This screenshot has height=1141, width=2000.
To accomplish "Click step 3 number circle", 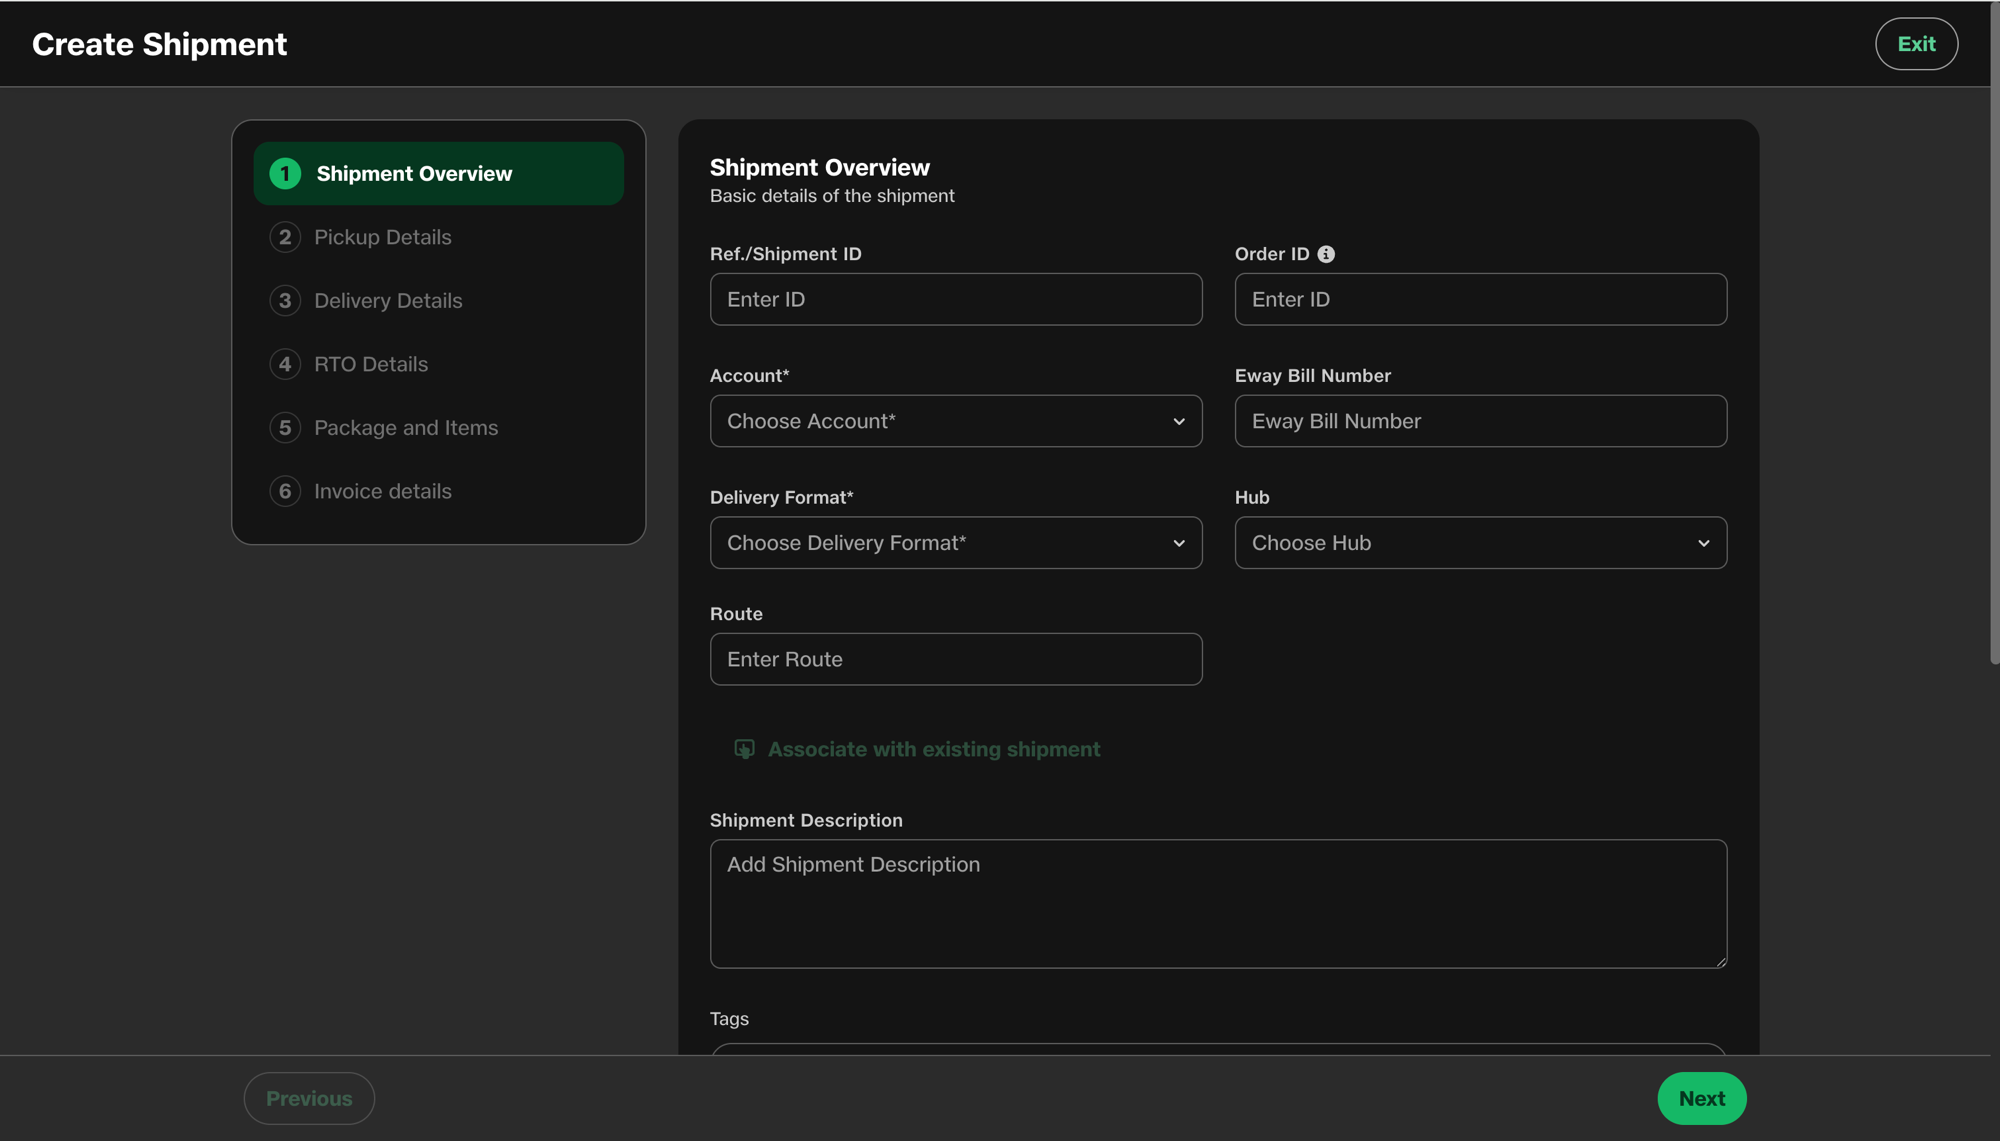I will point(285,301).
